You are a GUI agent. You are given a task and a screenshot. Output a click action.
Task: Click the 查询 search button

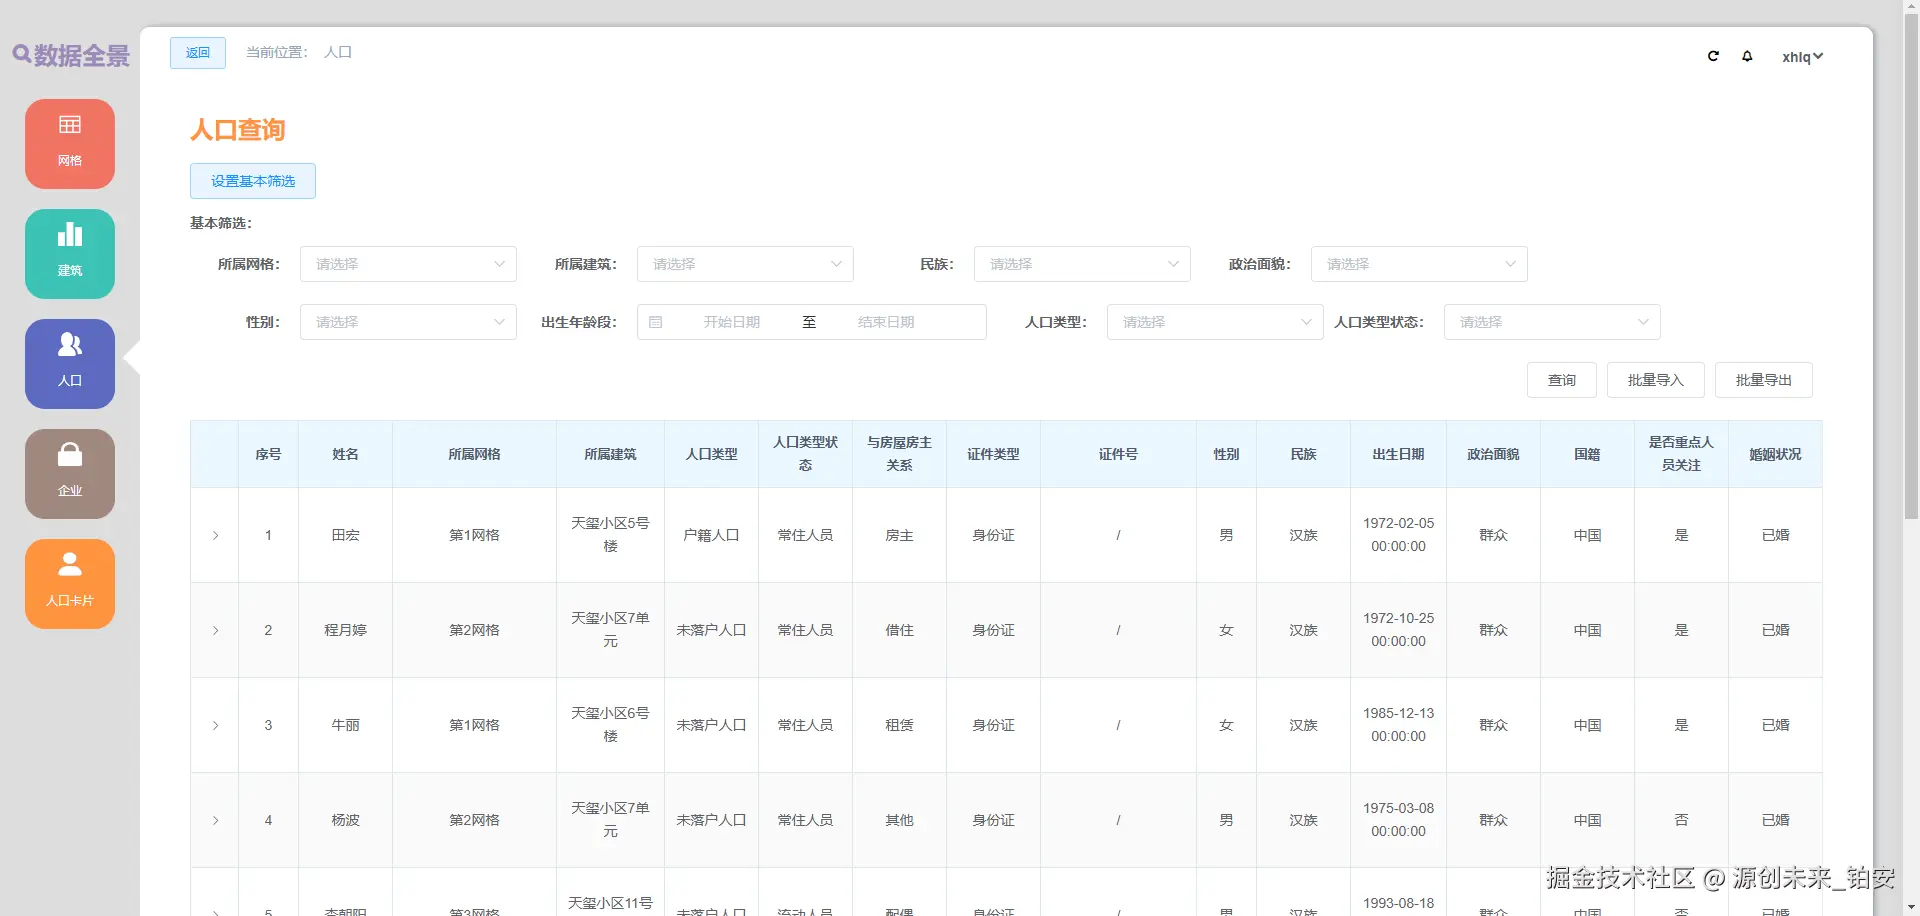(1562, 380)
